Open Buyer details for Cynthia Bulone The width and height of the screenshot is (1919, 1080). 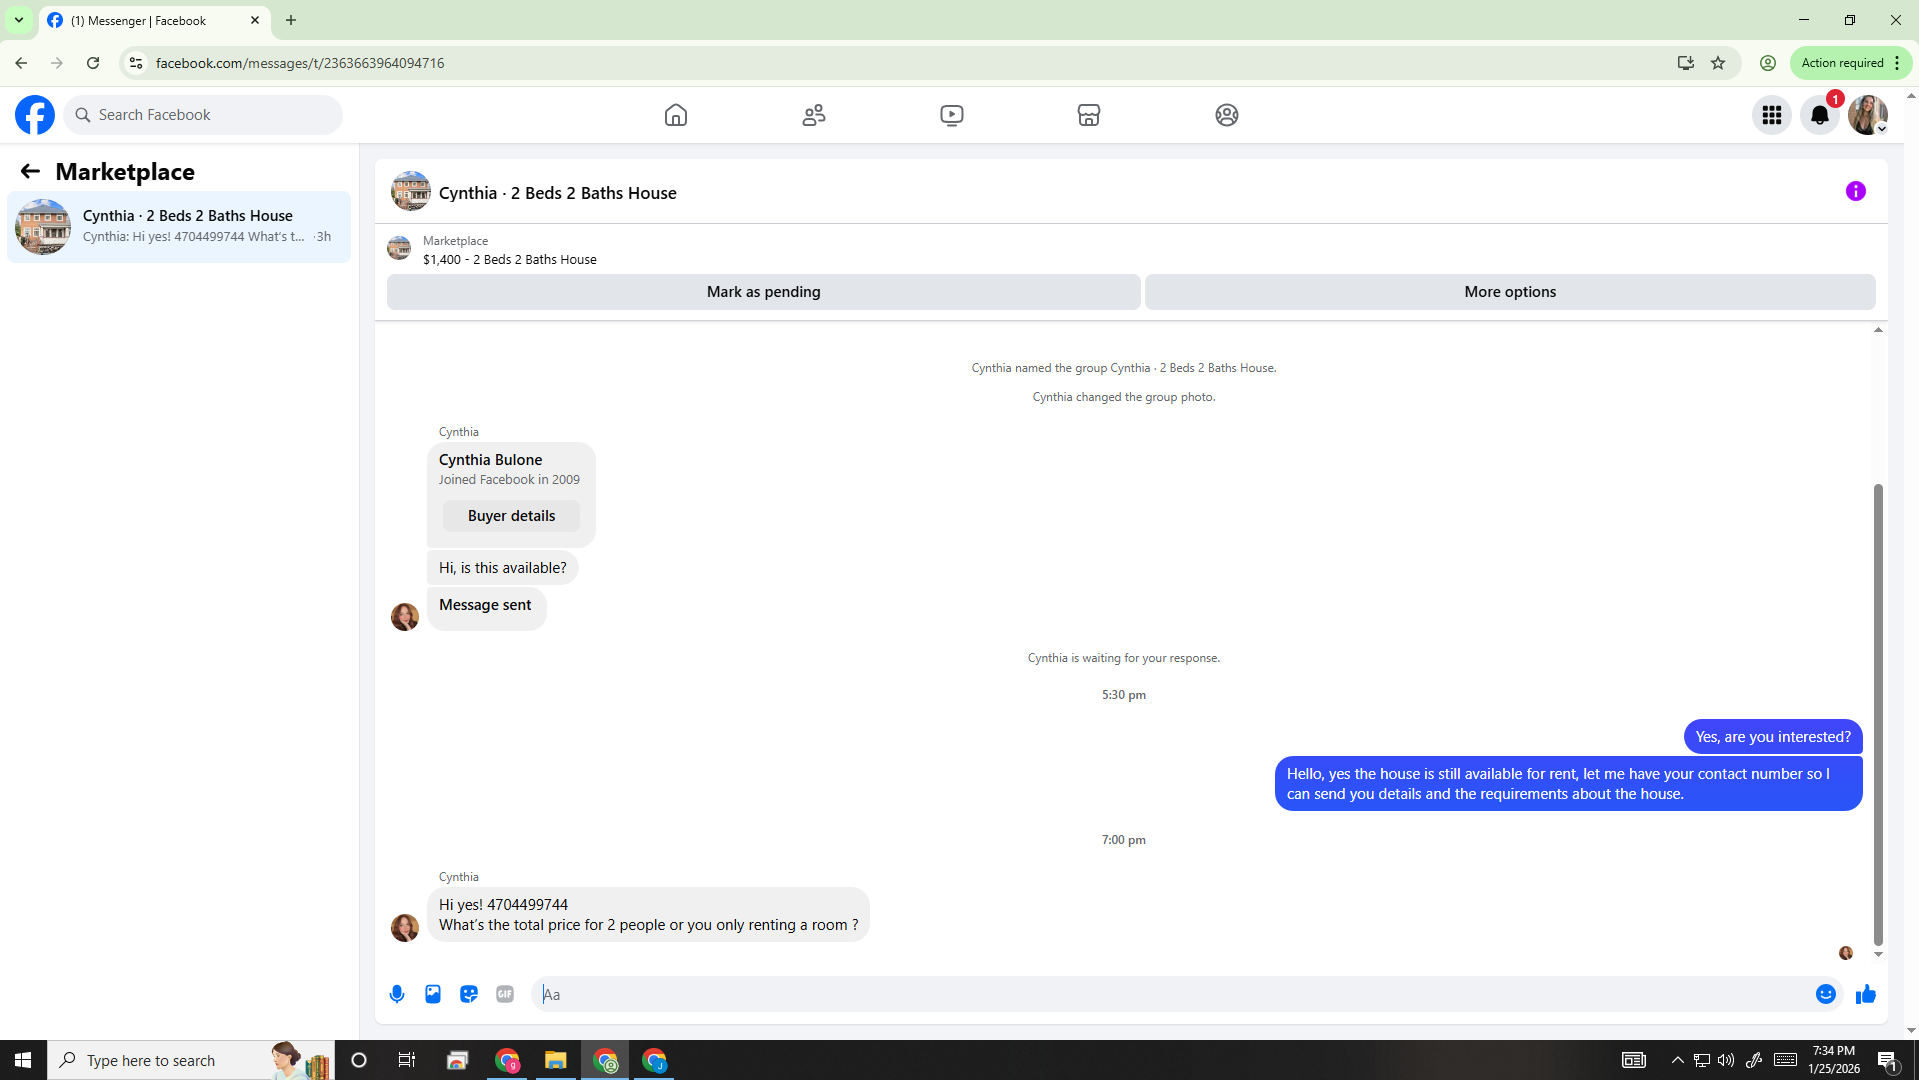(511, 516)
